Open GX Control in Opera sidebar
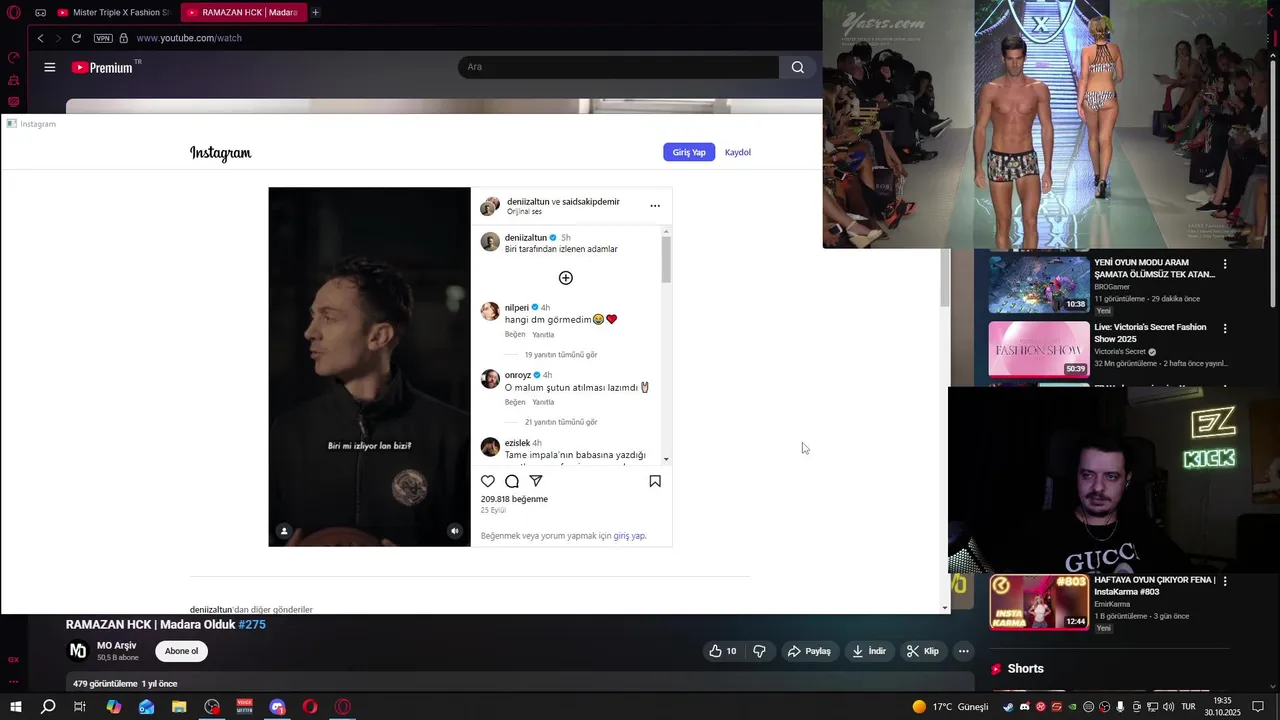 click(14, 58)
